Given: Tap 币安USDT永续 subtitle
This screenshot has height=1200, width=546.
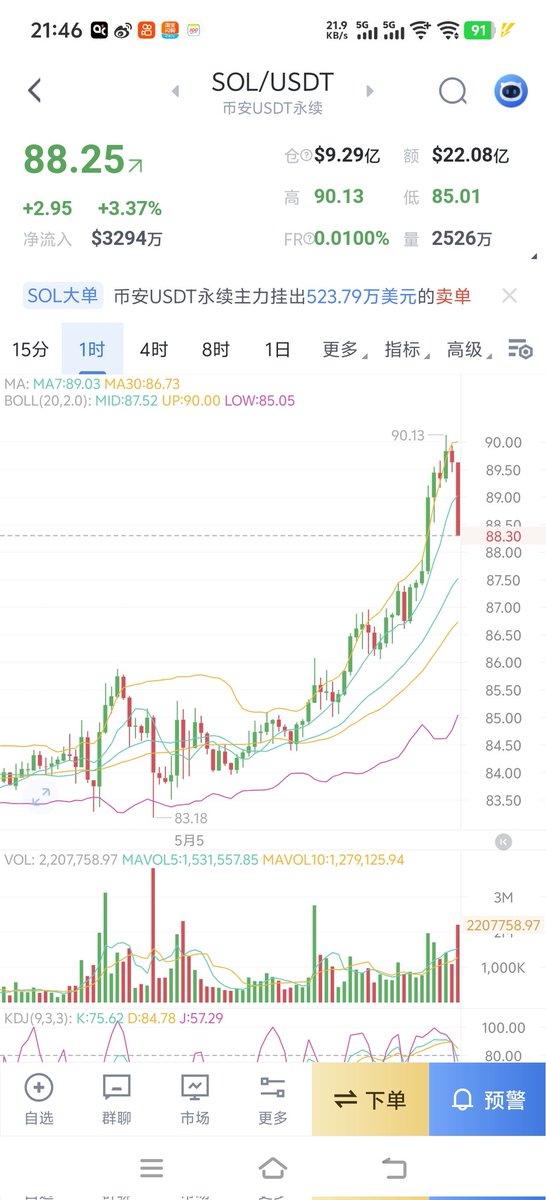Looking at the screenshot, I should click(x=272, y=108).
